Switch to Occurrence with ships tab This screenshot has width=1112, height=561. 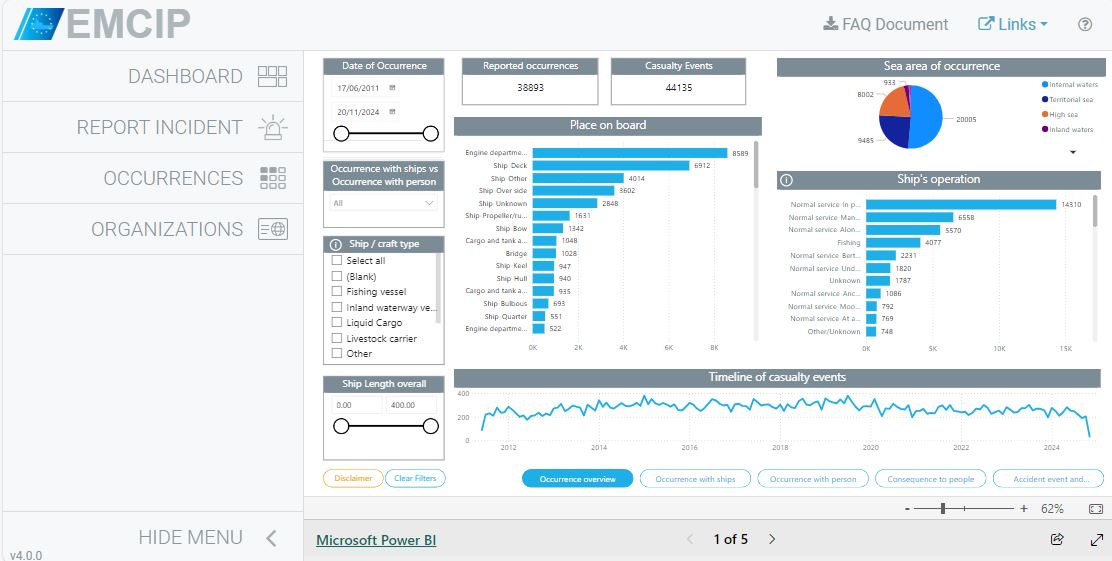[x=695, y=479]
